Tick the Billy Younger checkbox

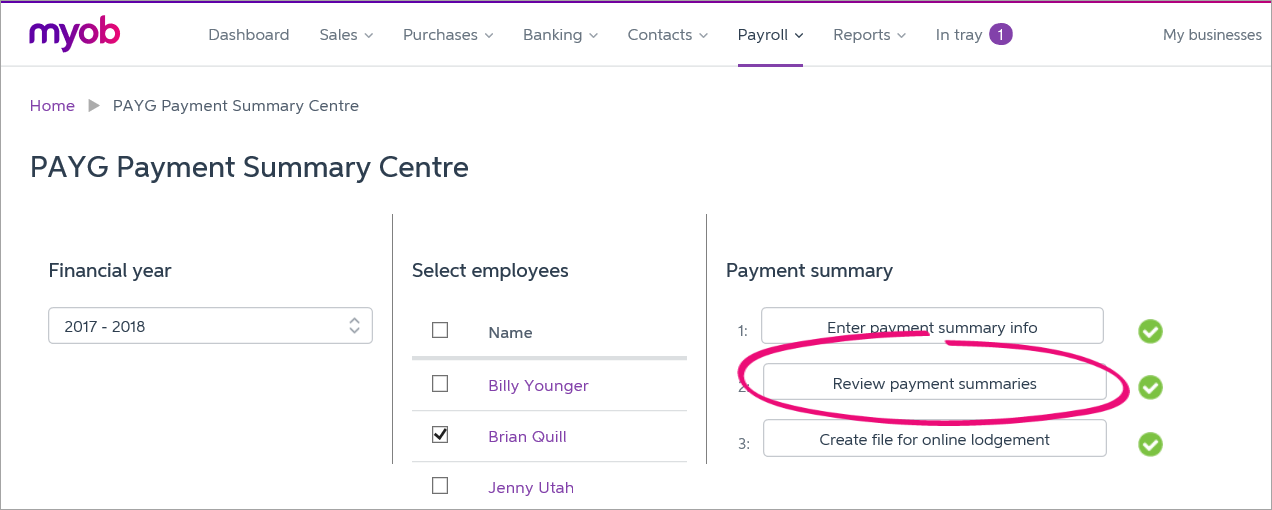[x=440, y=383]
